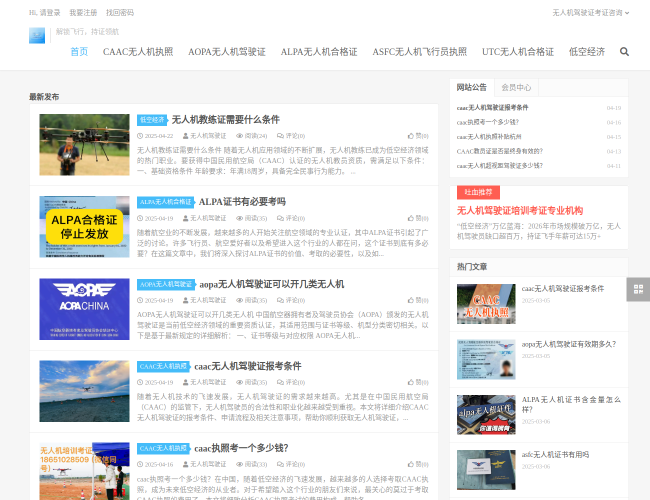Like the aopa无人机驾驶证可以开几类无人机 post
This screenshot has width=650, height=500.
(x=418, y=300)
